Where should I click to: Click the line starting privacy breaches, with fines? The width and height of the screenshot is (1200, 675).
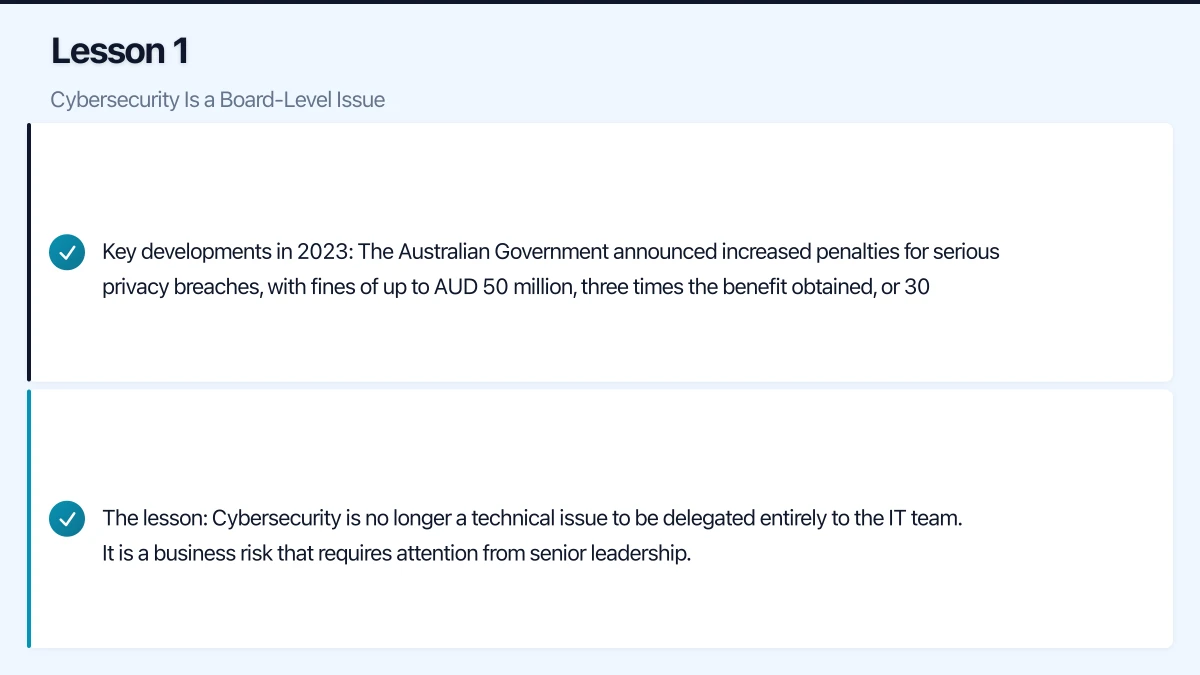(x=515, y=287)
